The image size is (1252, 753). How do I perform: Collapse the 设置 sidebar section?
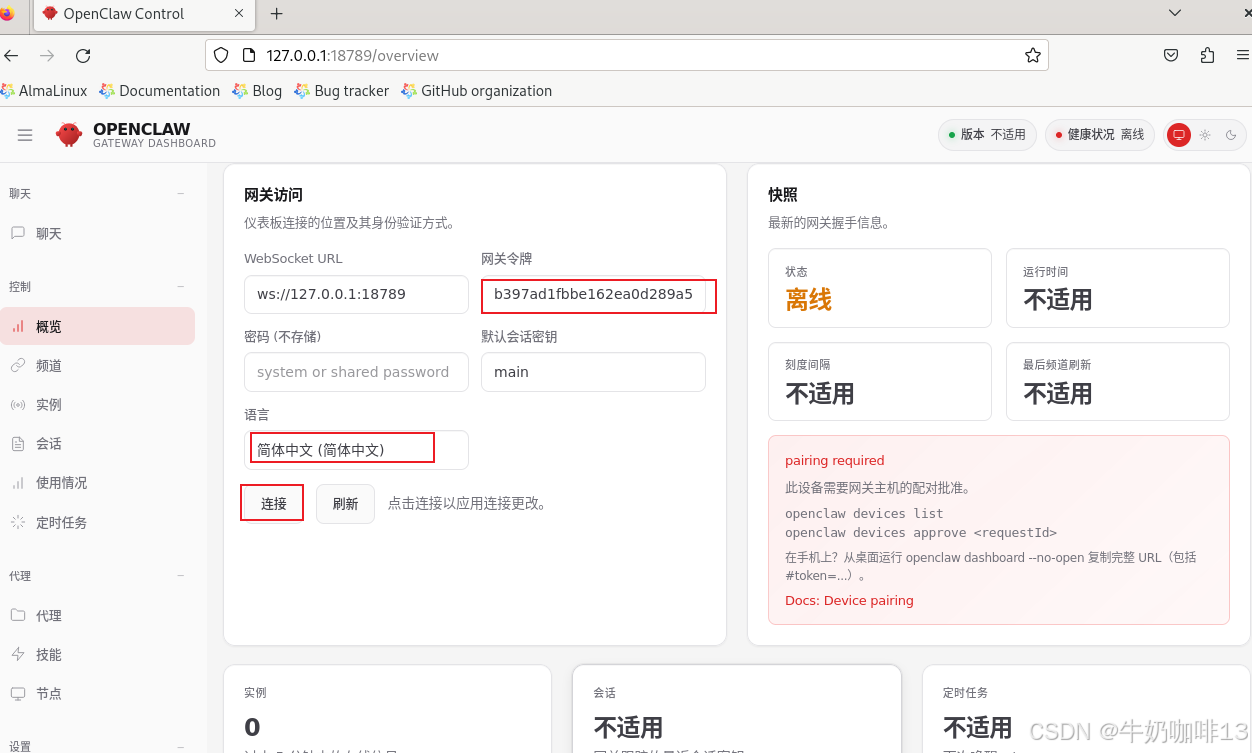pos(181,746)
